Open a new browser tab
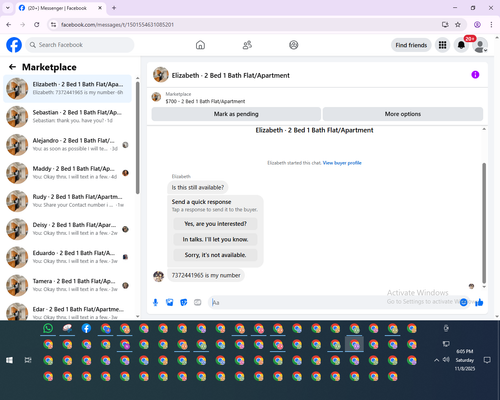 coord(114,8)
